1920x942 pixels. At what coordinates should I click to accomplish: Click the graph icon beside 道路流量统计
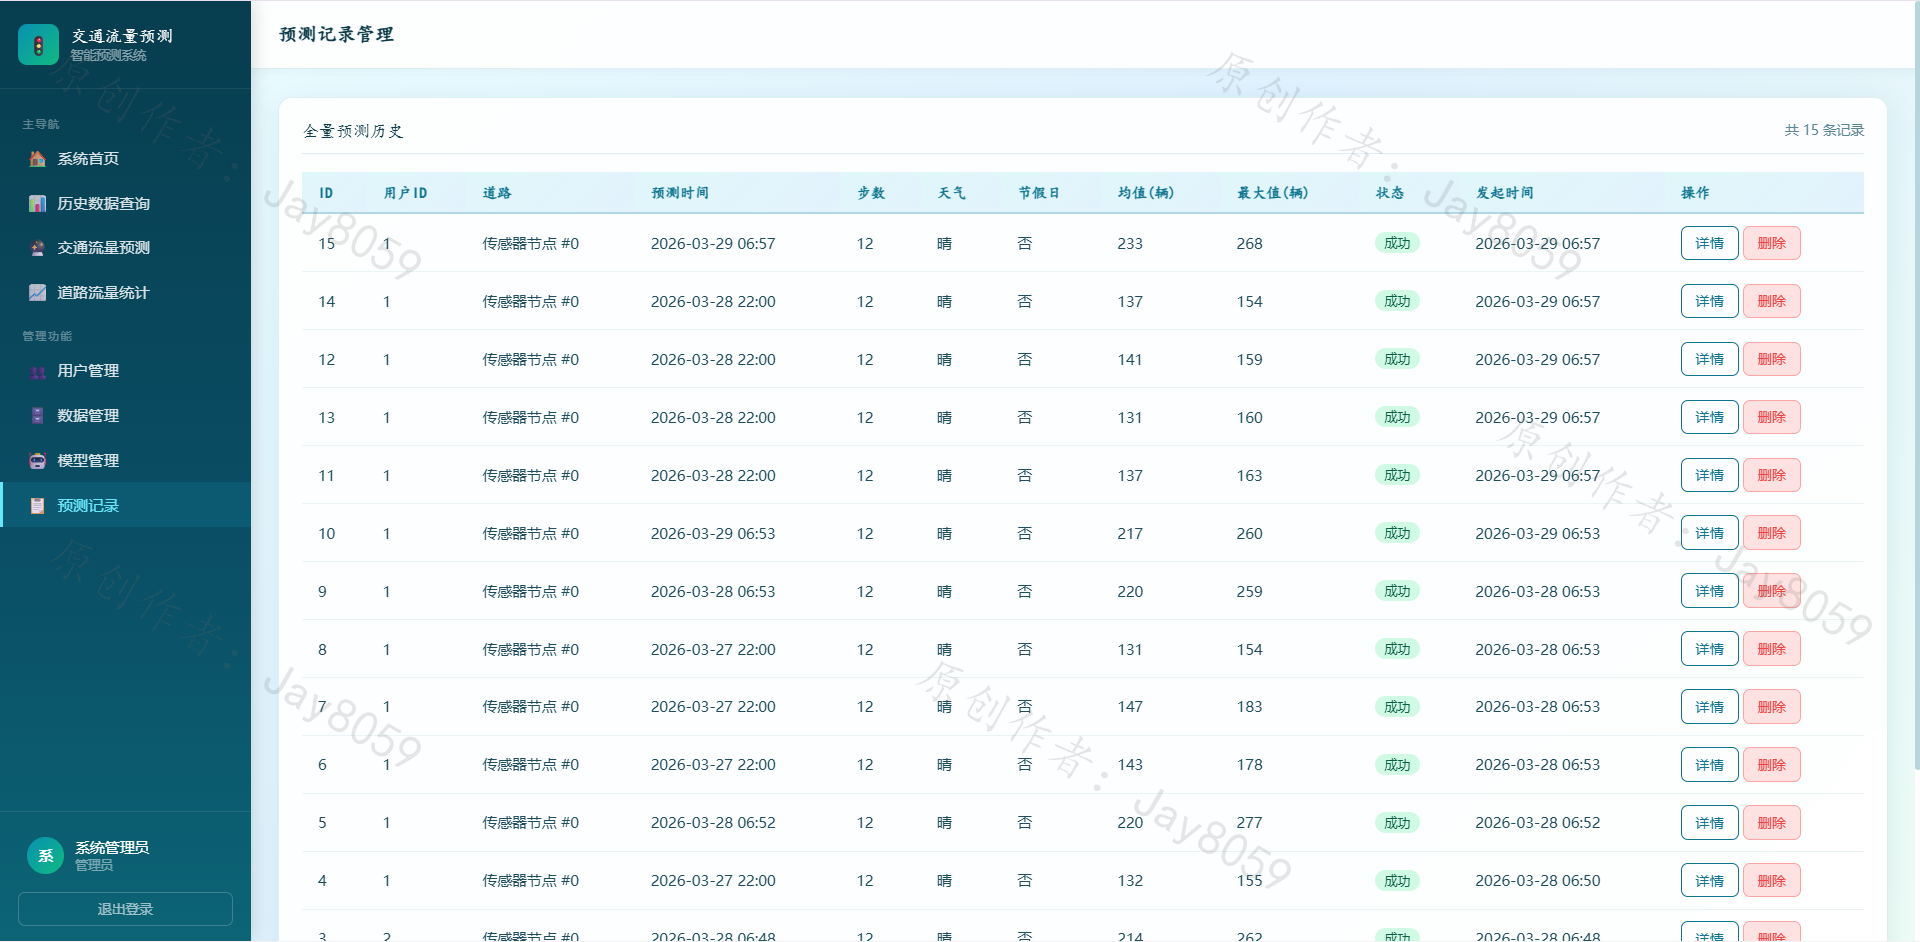(37, 293)
